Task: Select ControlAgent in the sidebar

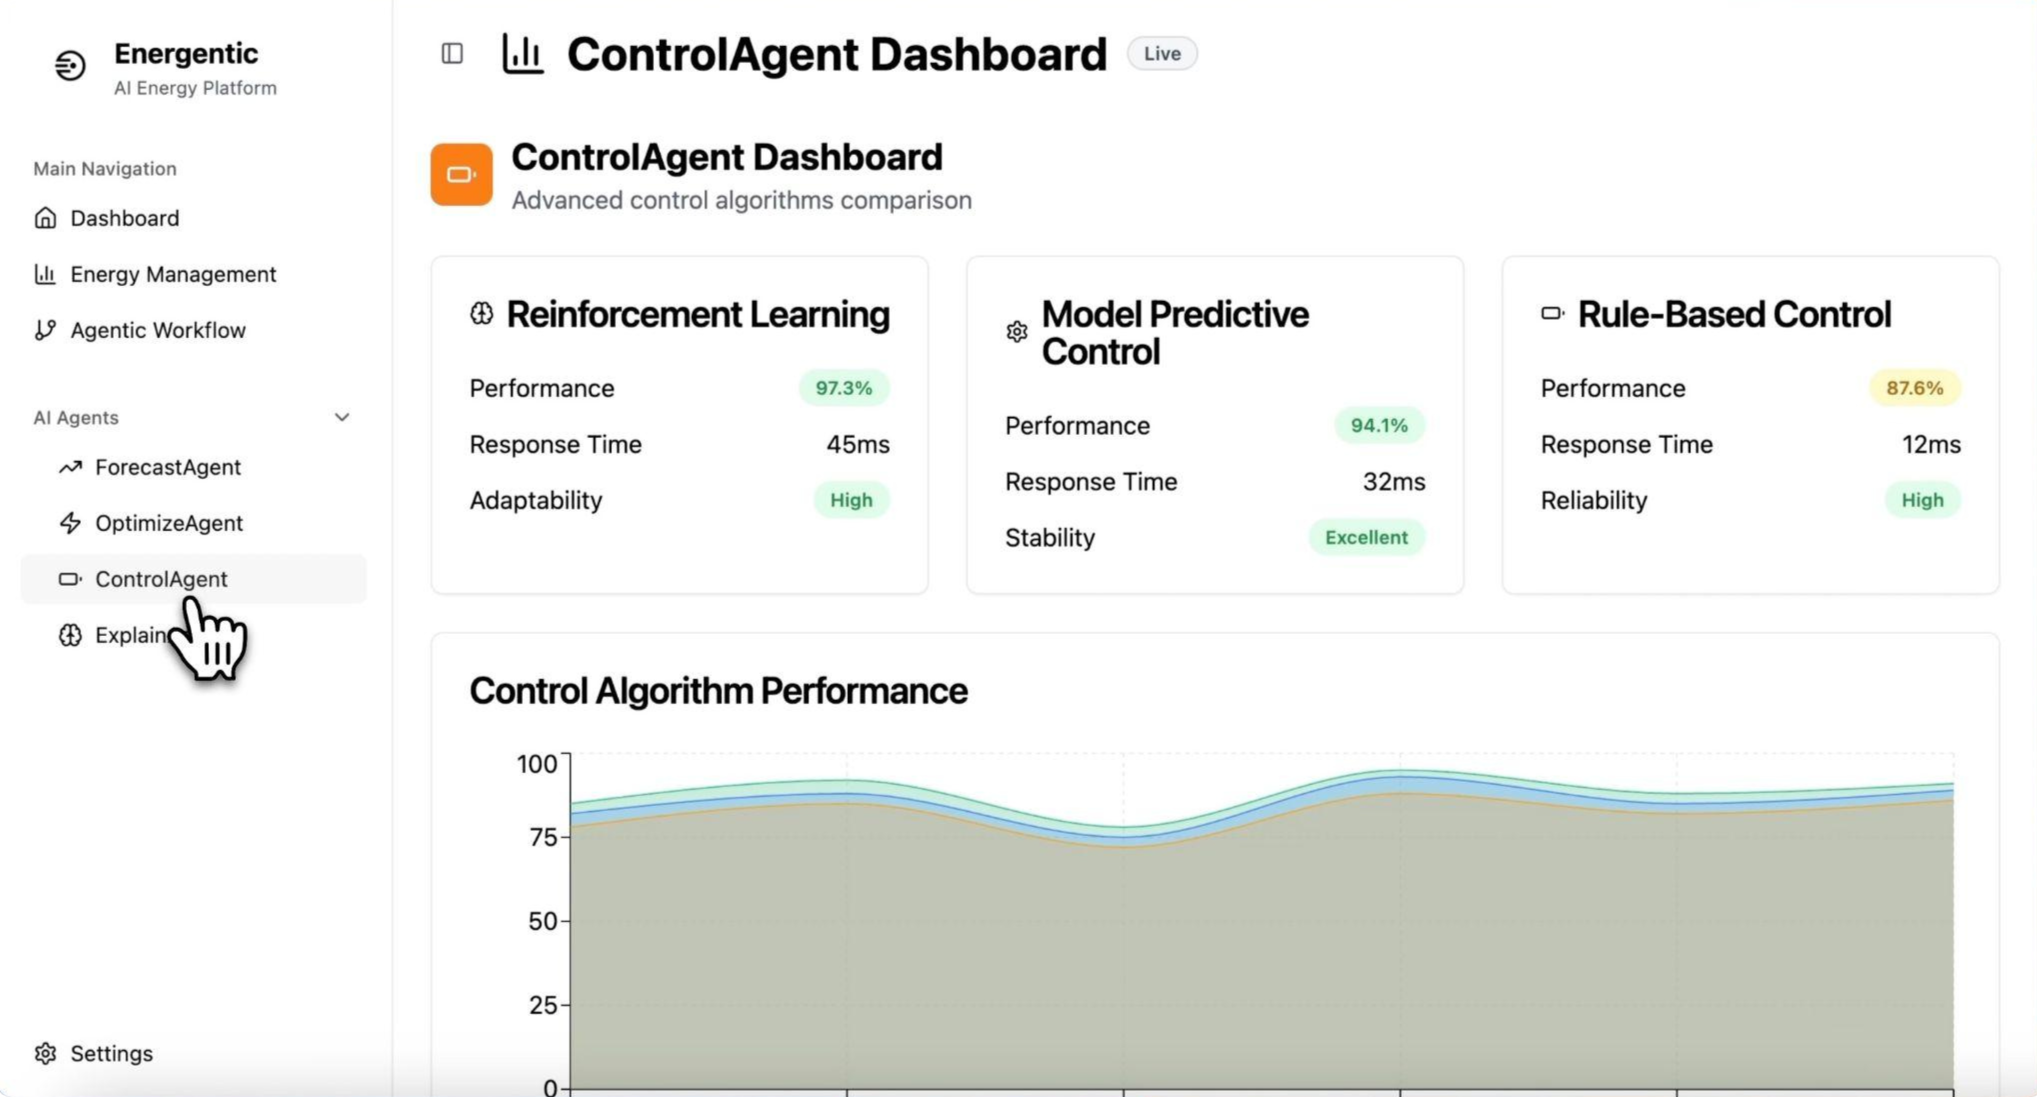Action: pos(161,579)
